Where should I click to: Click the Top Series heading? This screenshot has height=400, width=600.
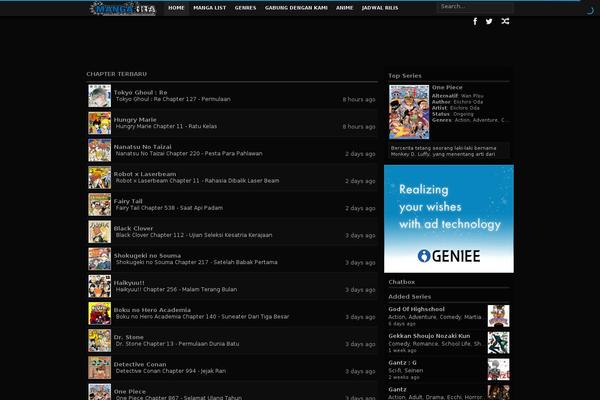[405, 76]
